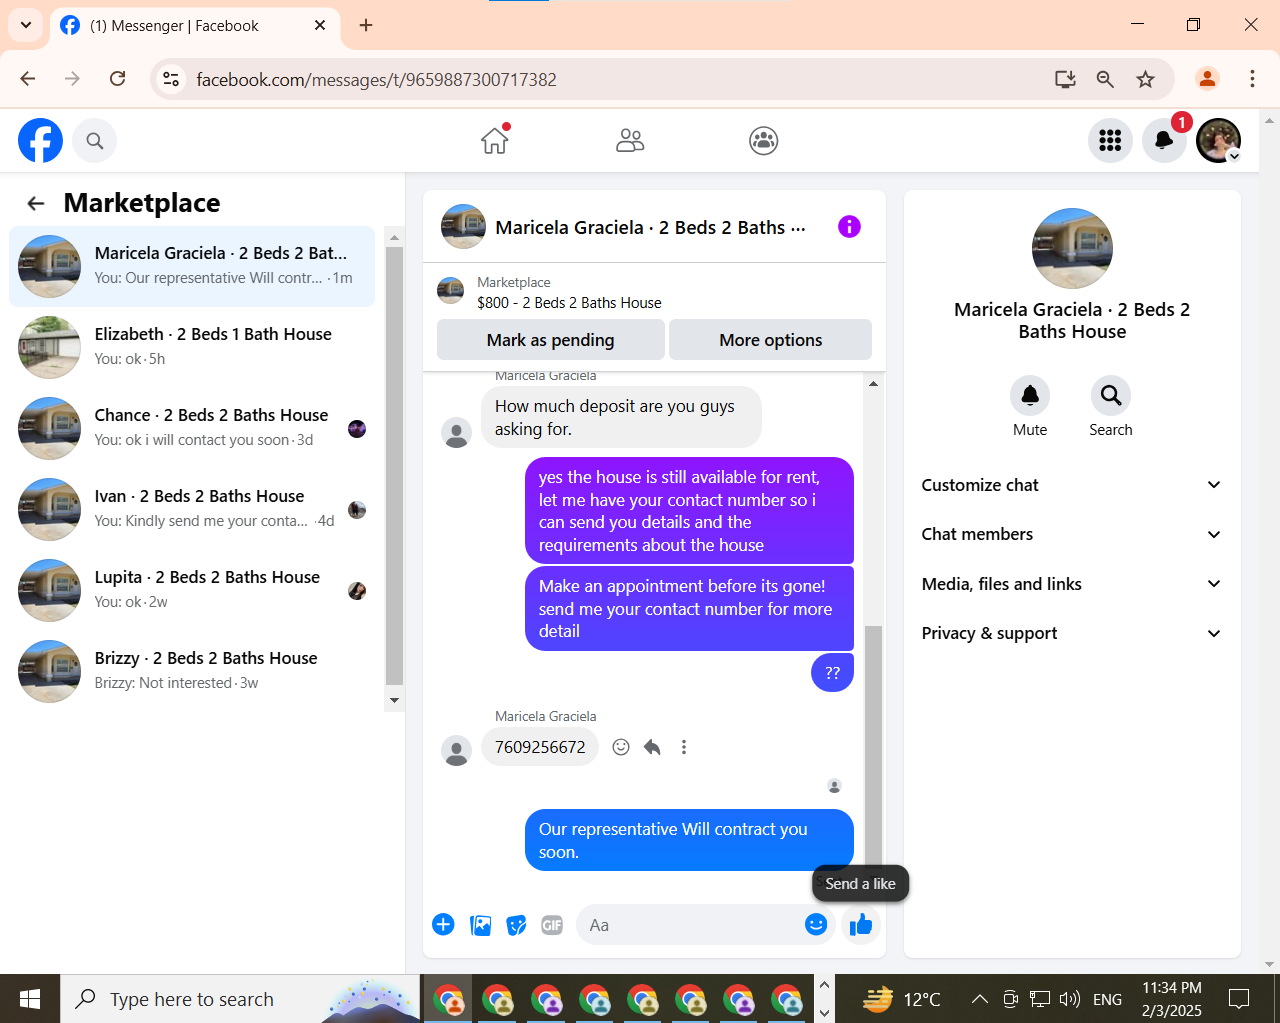Expand Privacy & support section
Screen dimensions: 1280x1023
(x=1072, y=633)
